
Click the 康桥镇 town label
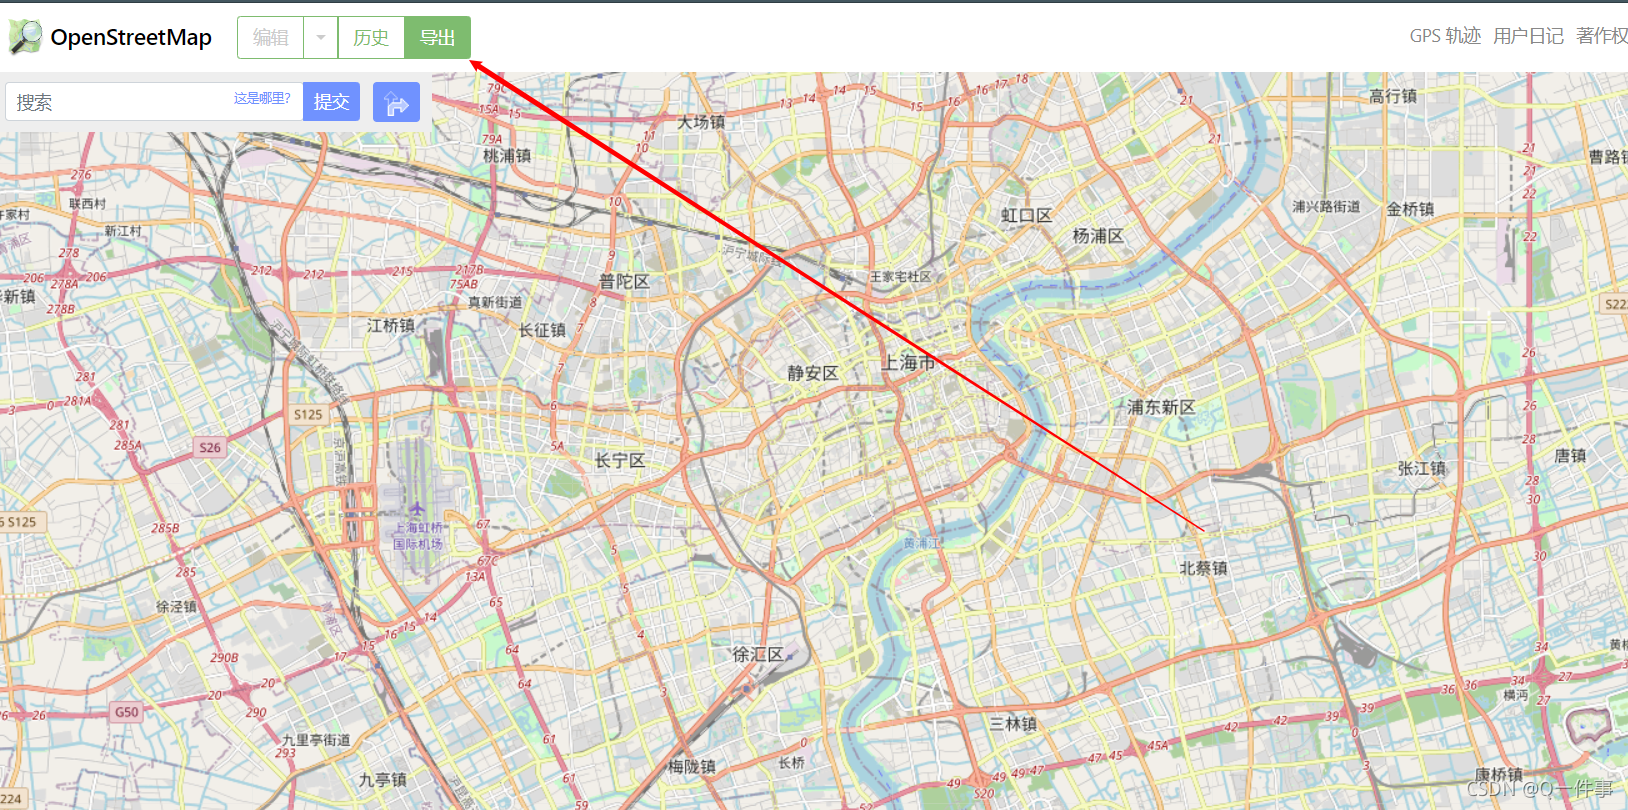pyautogui.click(x=1499, y=775)
